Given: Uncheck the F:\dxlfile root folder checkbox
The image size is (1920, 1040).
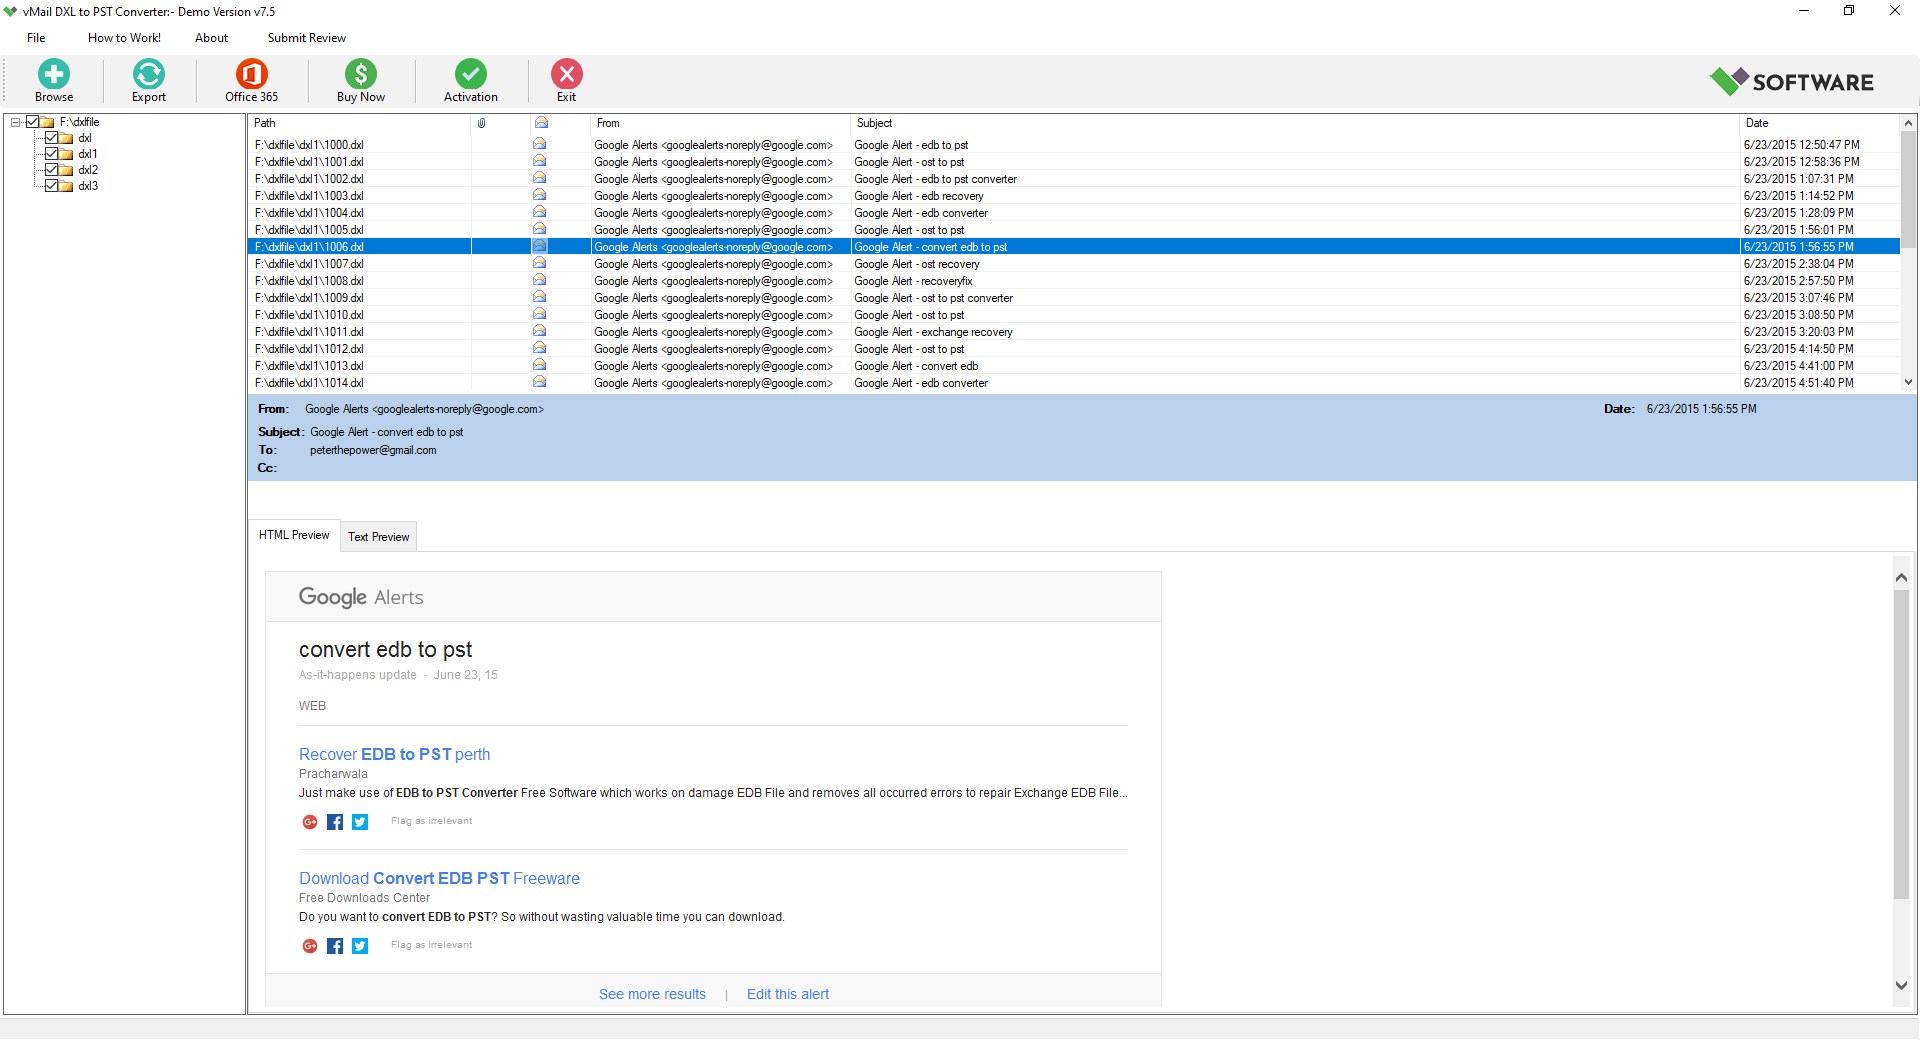Looking at the screenshot, I should pyautogui.click(x=32, y=122).
